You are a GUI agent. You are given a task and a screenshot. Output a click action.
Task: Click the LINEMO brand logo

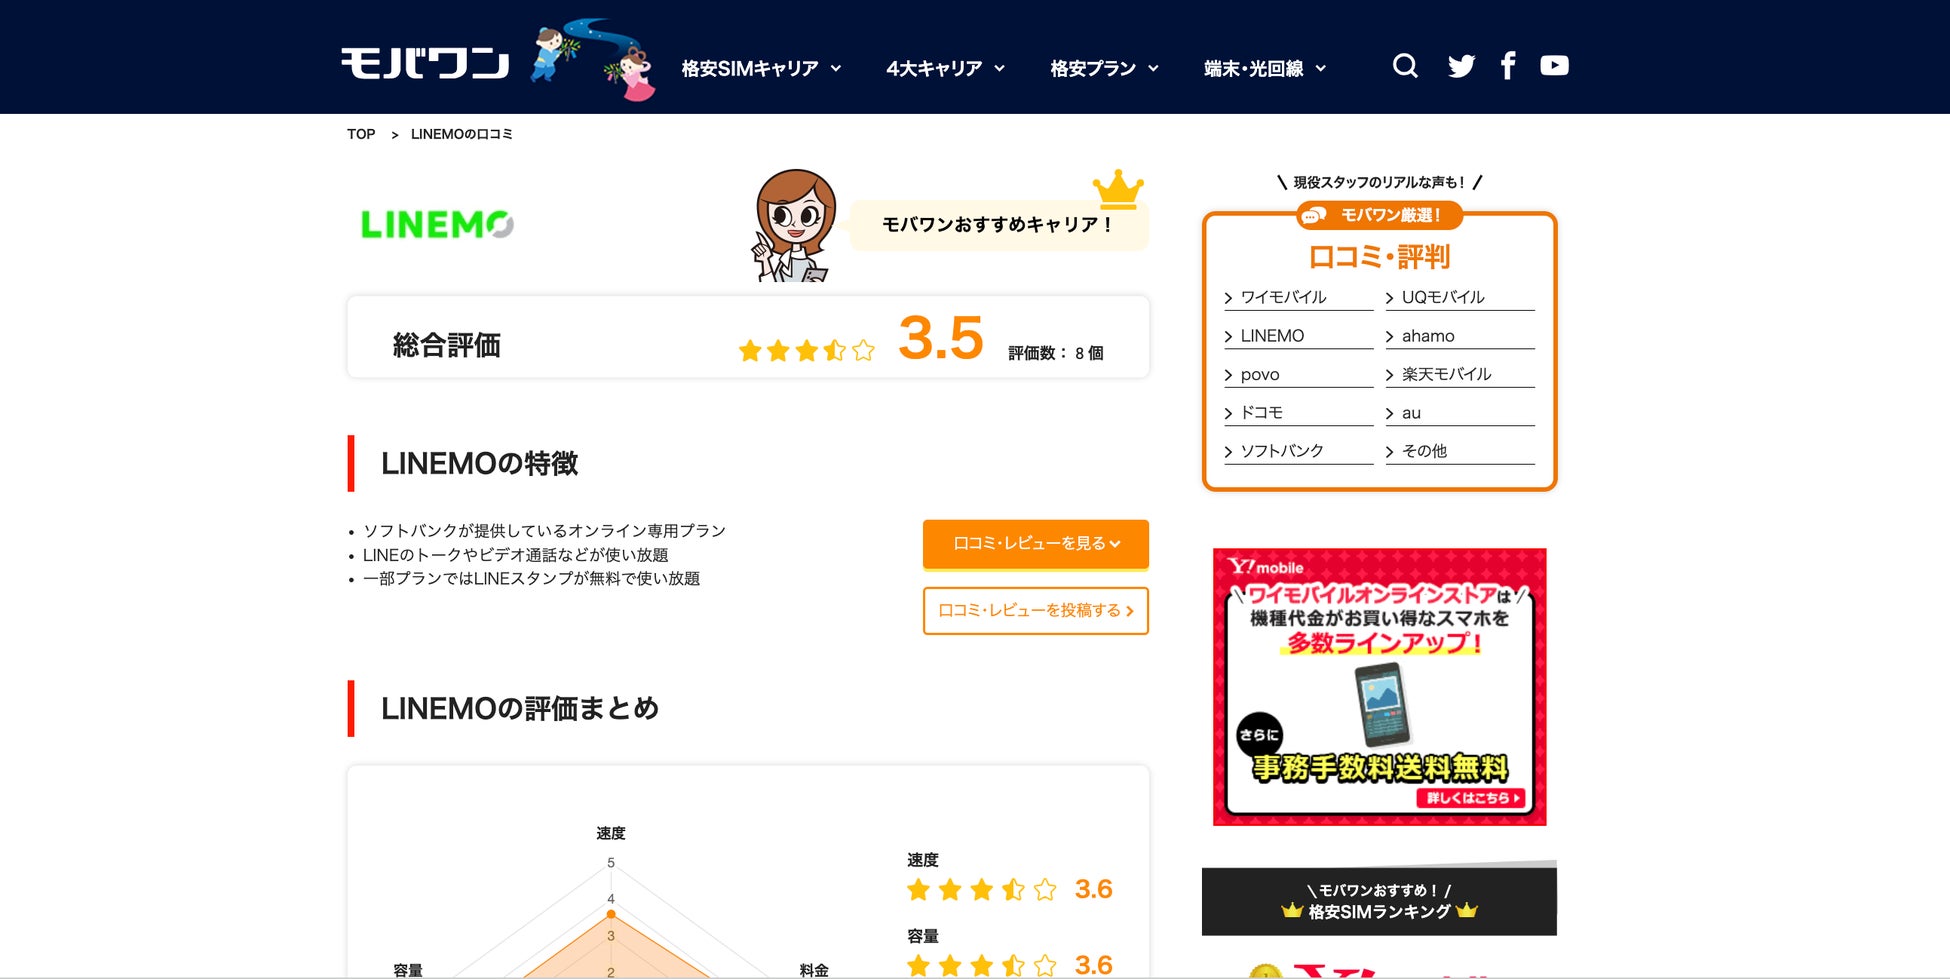[x=437, y=225]
